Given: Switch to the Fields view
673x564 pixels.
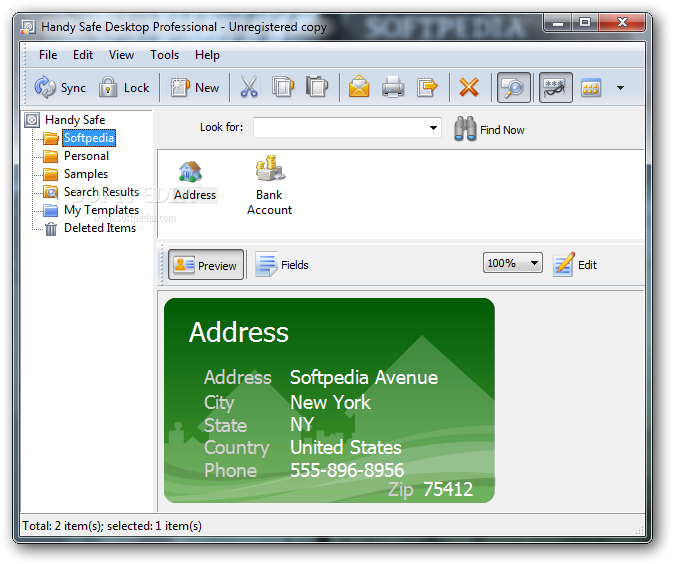Looking at the screenshot, I should (282, 265).
